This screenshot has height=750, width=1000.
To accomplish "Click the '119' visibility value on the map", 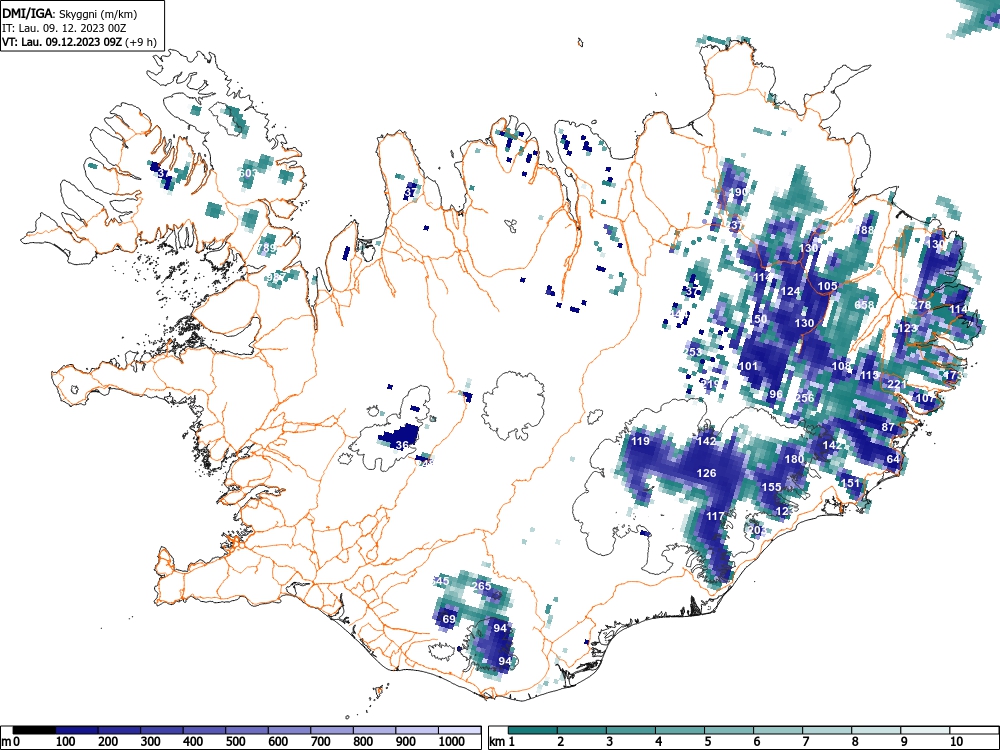I will click(640, 441).
